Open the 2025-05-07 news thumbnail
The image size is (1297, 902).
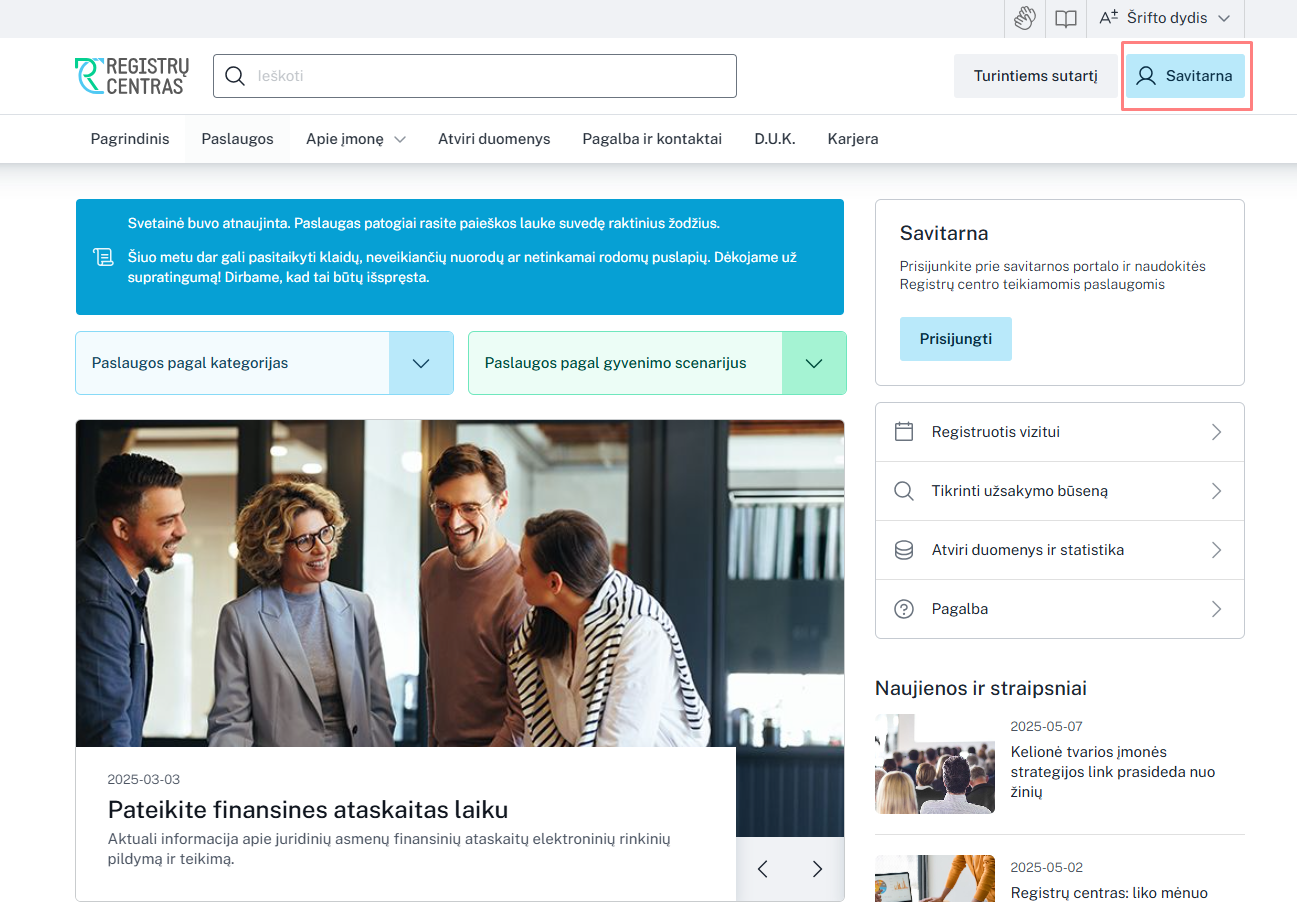[935, 764]
